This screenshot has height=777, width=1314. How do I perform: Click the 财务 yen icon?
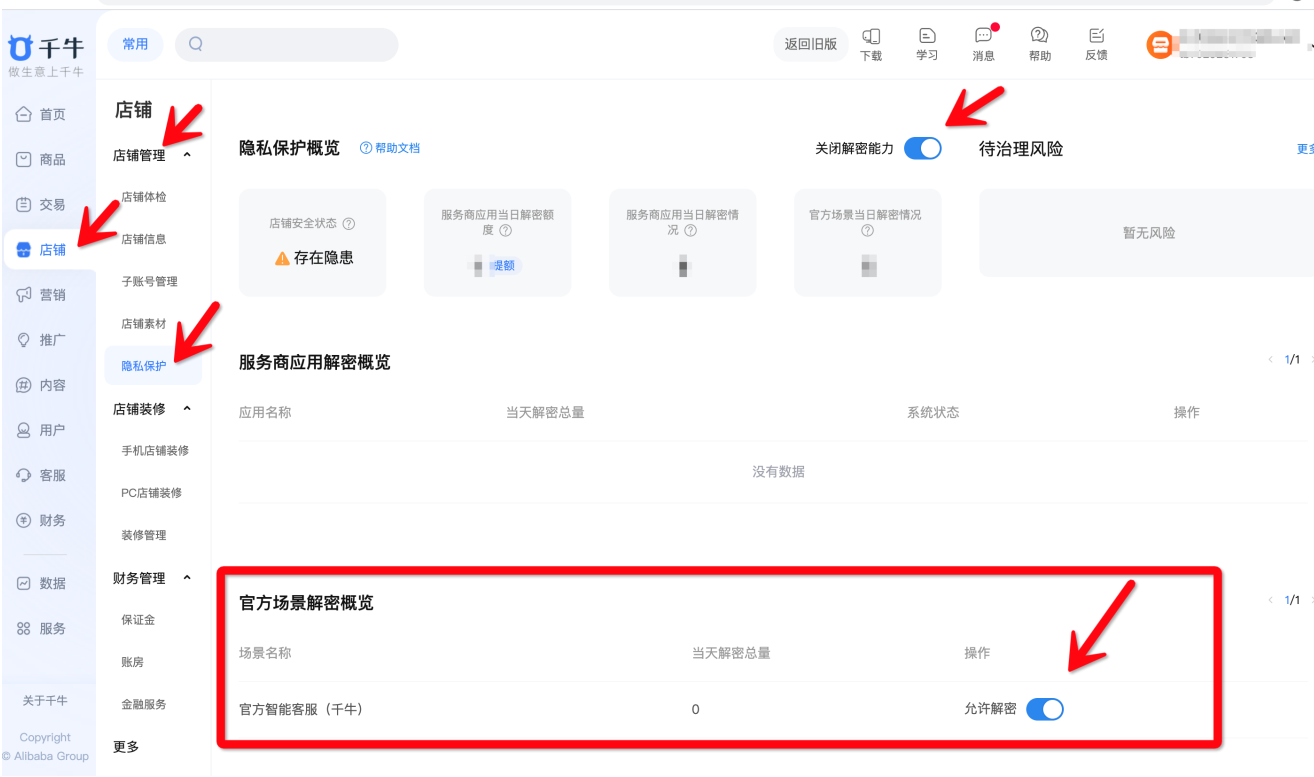[x=24, y=520]
